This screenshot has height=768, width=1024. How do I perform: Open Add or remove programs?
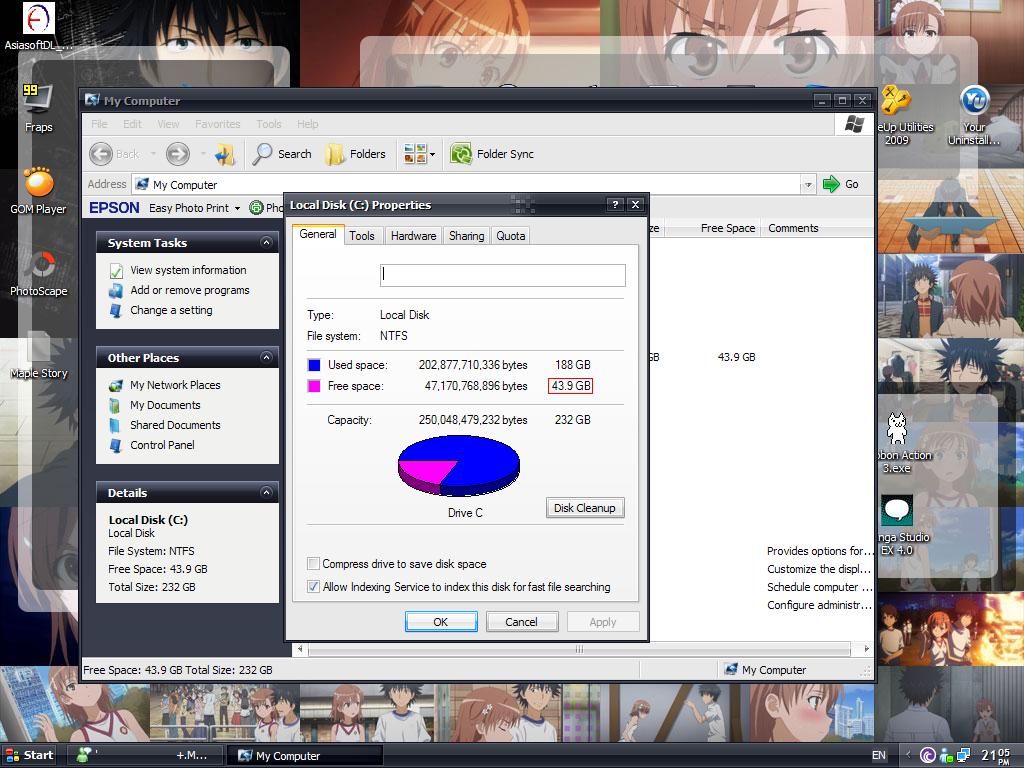point(179,290)
